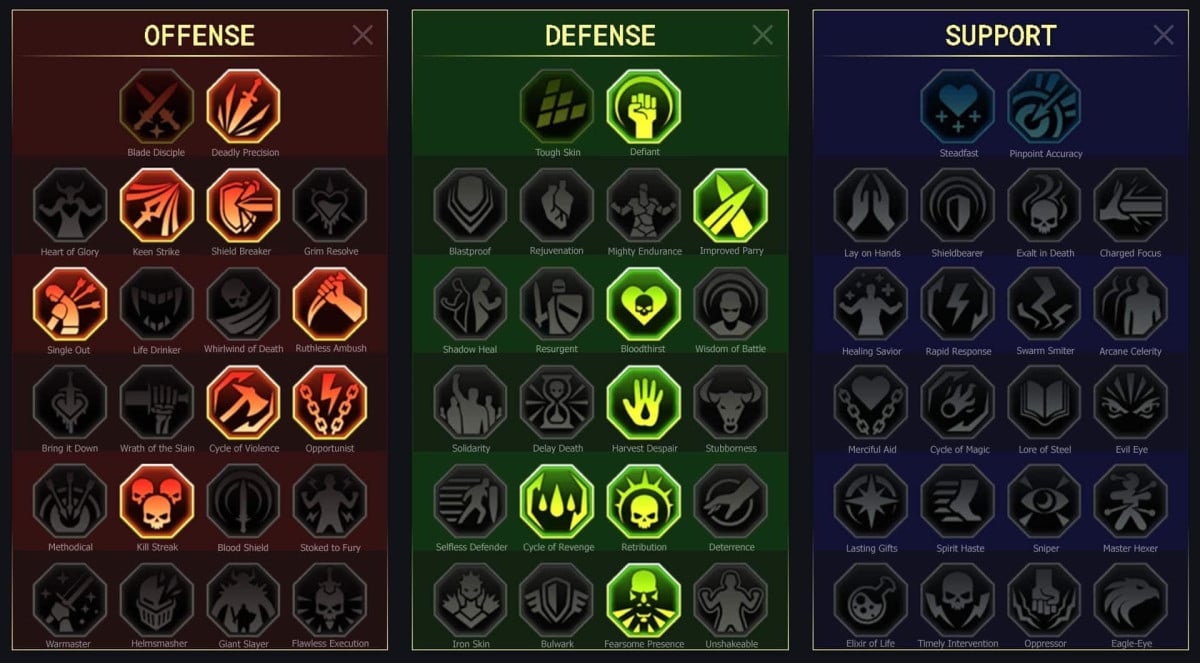Close the Support mastery panel
Image resolution: width=1200 pixels, height=663 pixels.
[1163, 35]
